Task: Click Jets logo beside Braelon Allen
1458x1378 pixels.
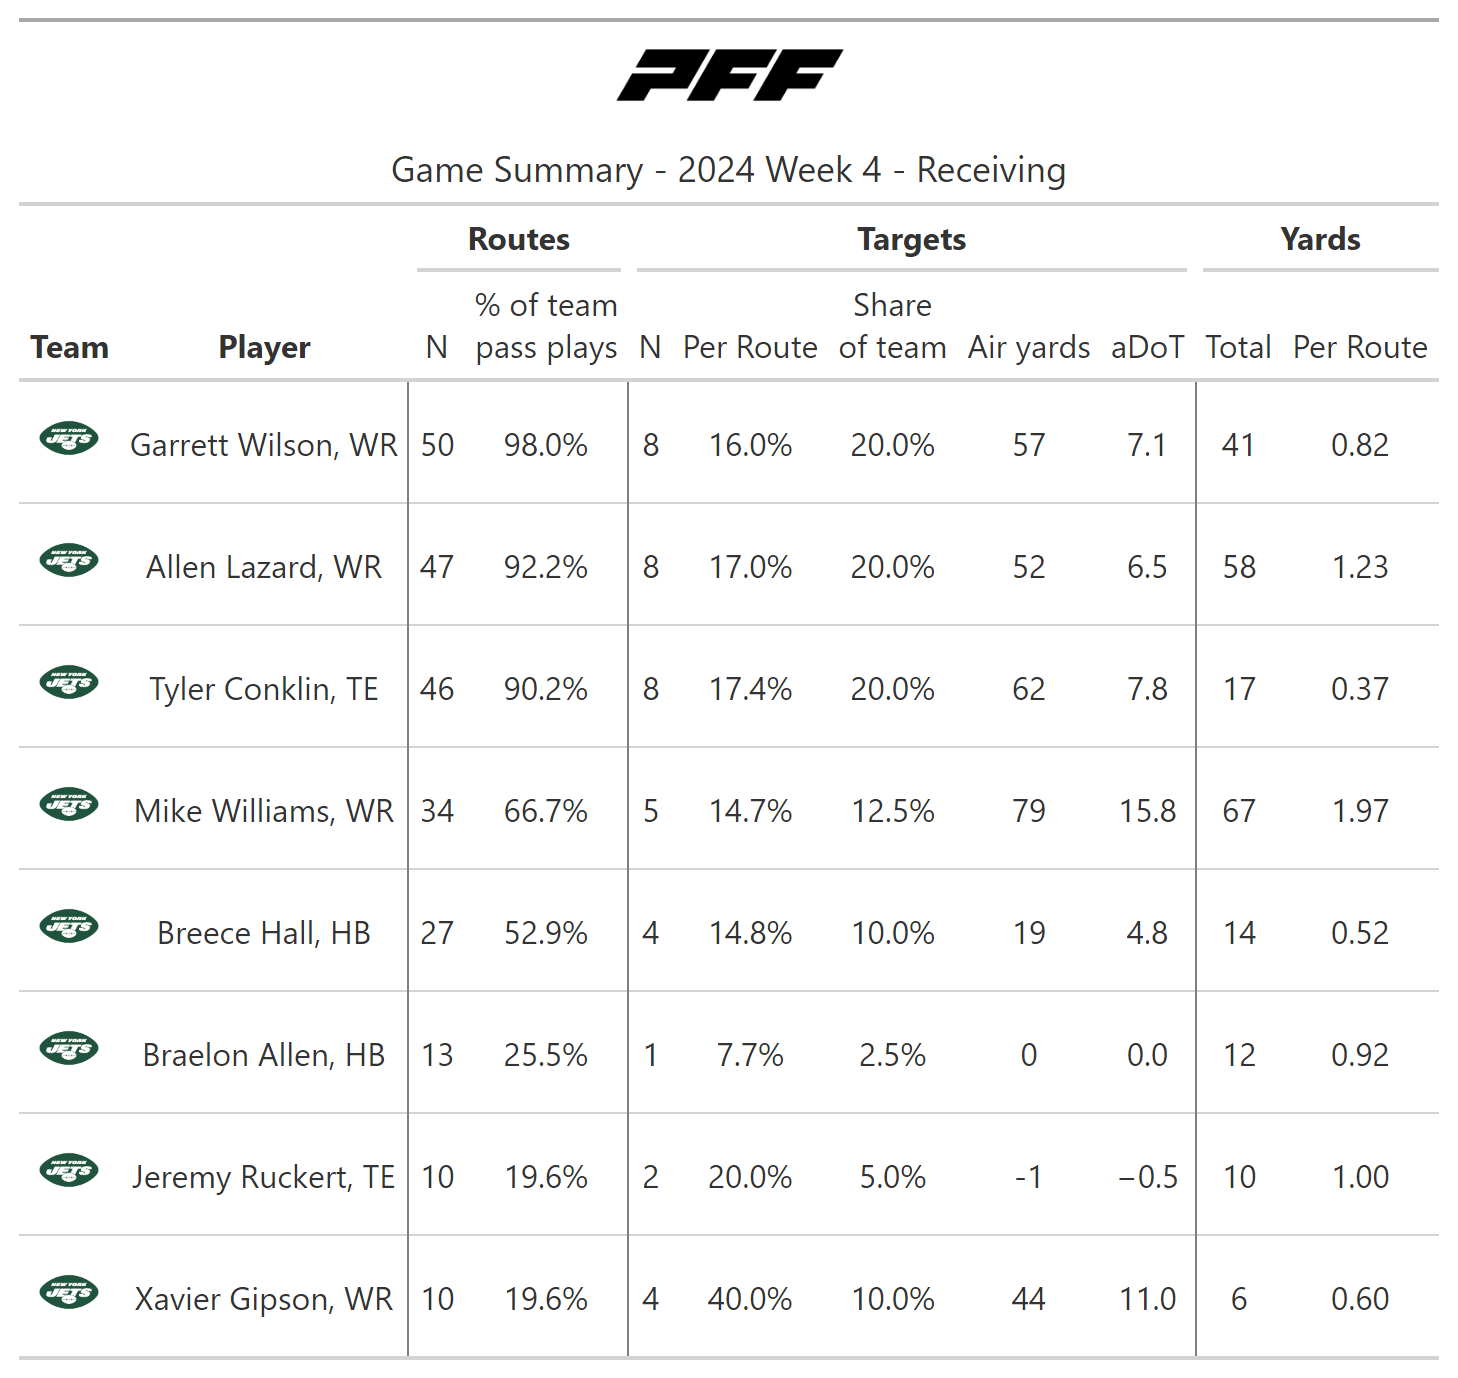Action: [x=69, y=1048]
